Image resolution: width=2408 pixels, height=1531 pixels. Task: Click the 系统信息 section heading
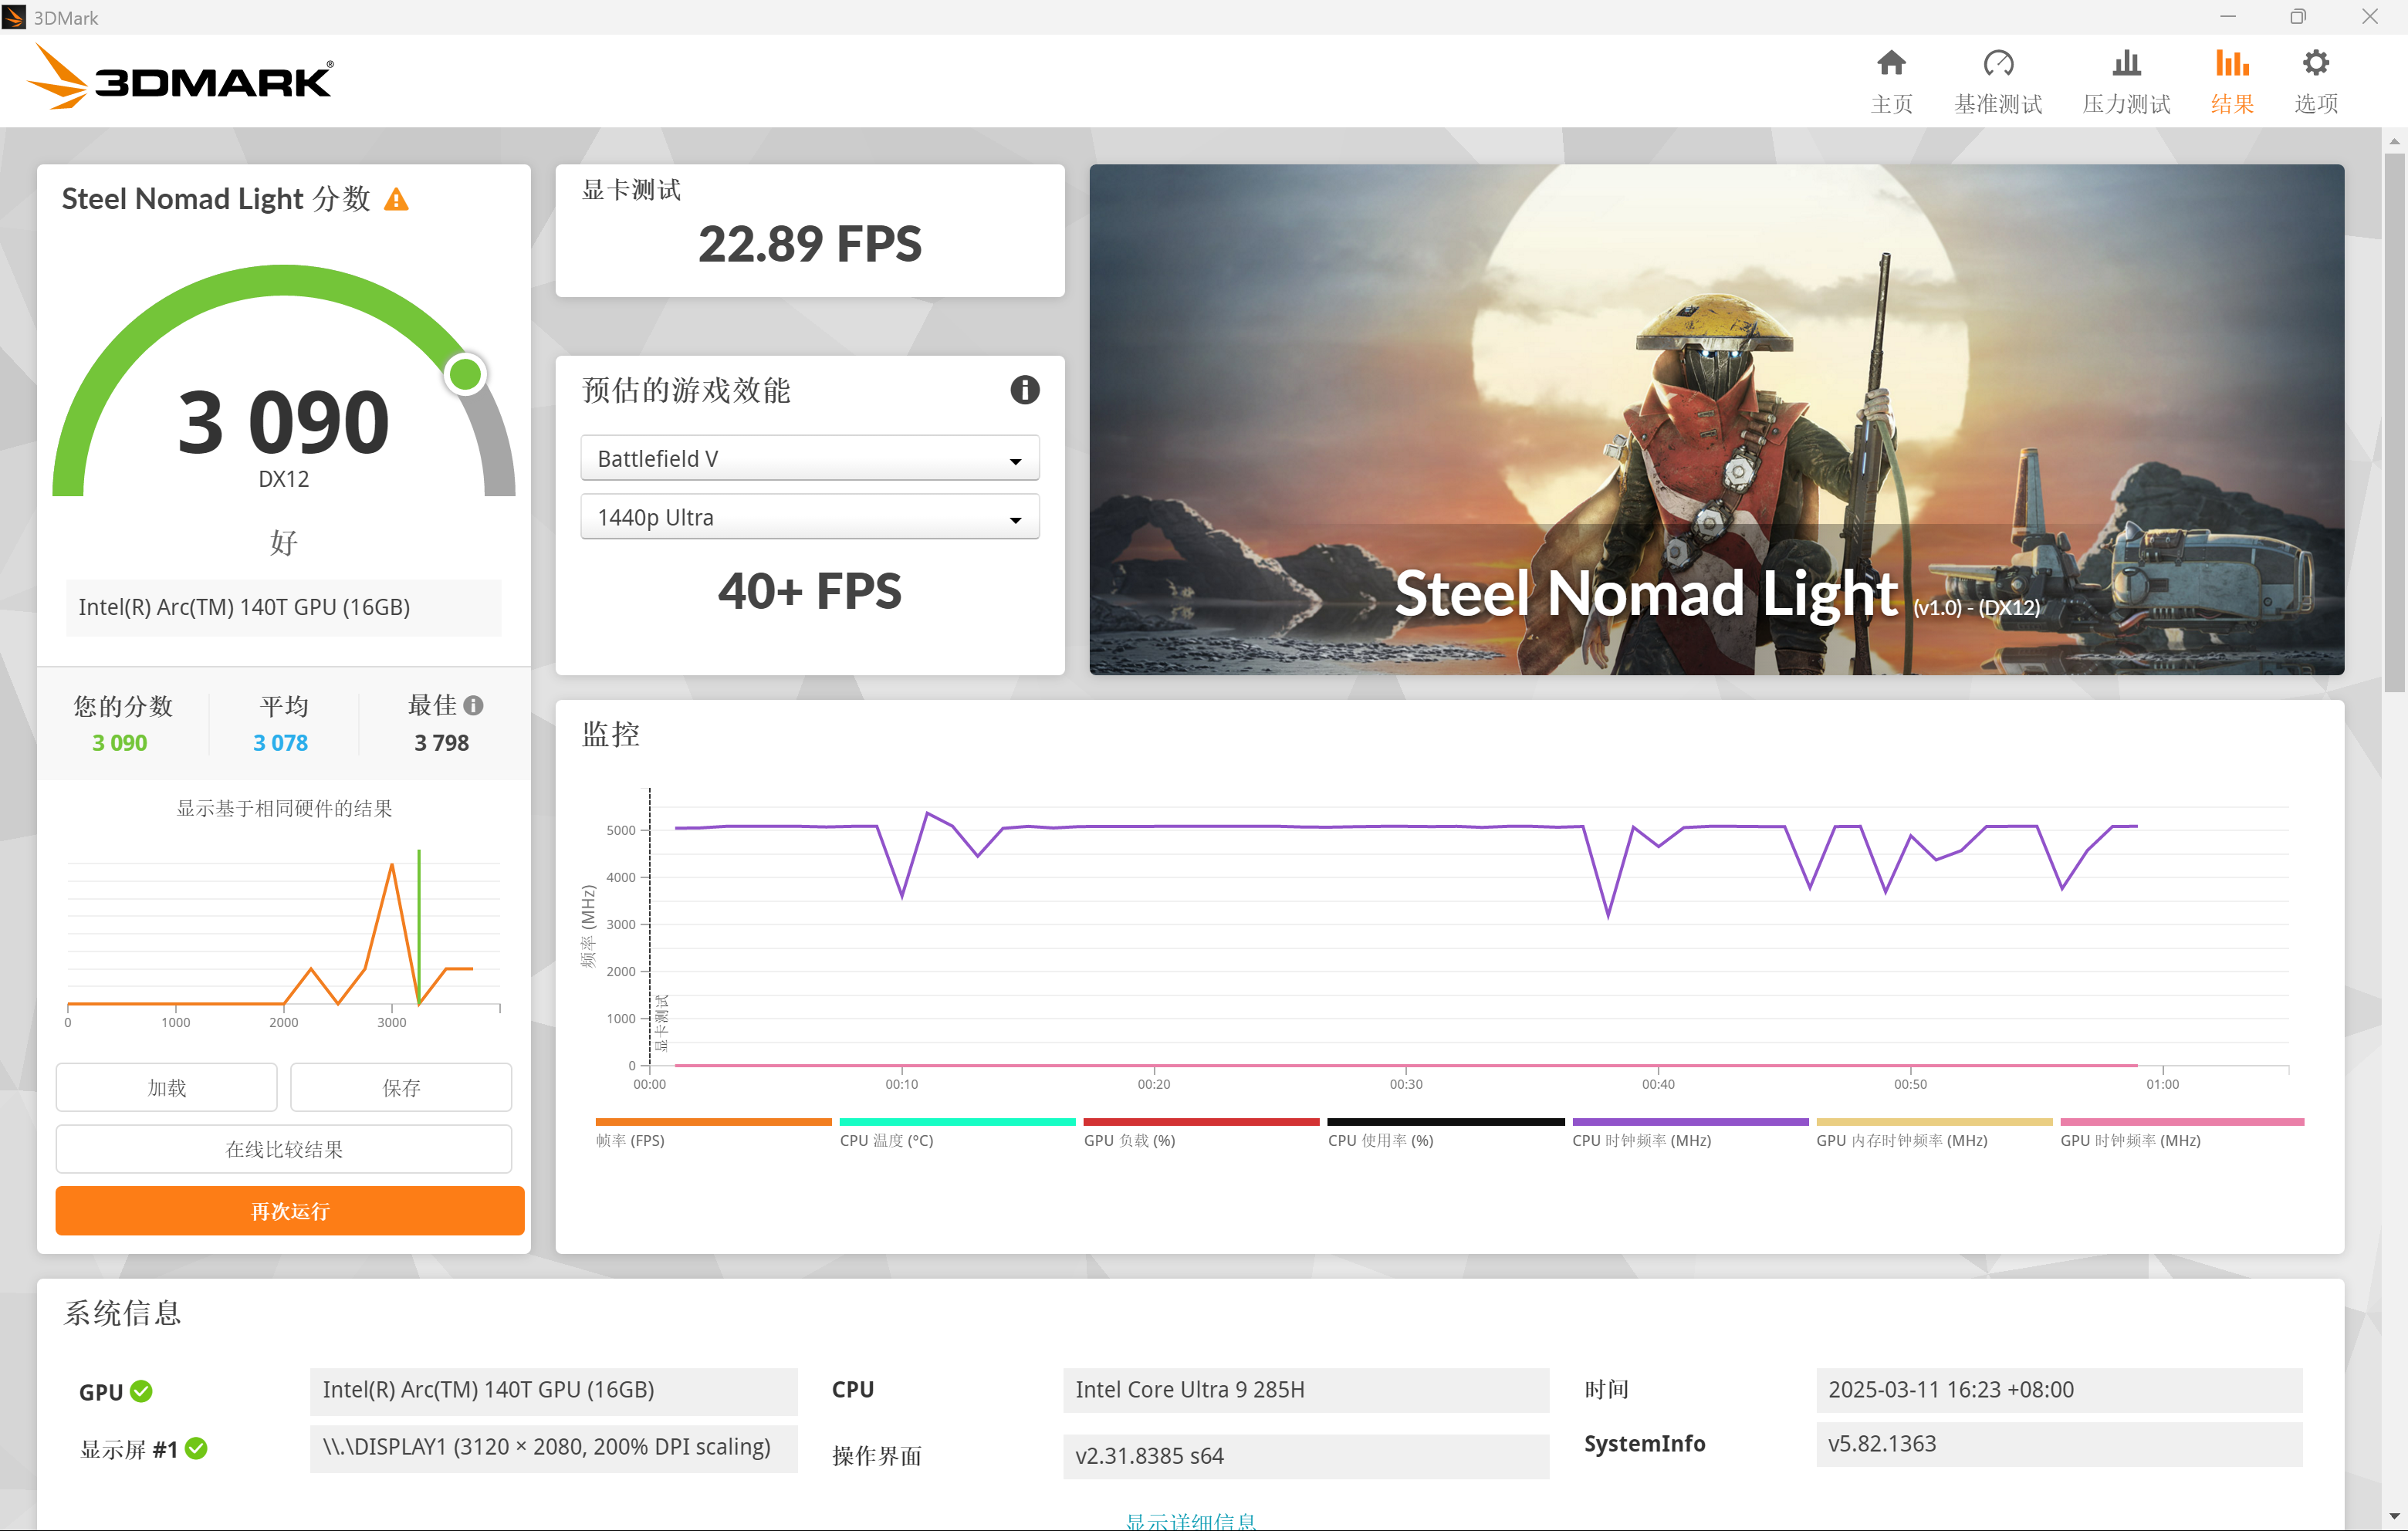coord(122,1312)
